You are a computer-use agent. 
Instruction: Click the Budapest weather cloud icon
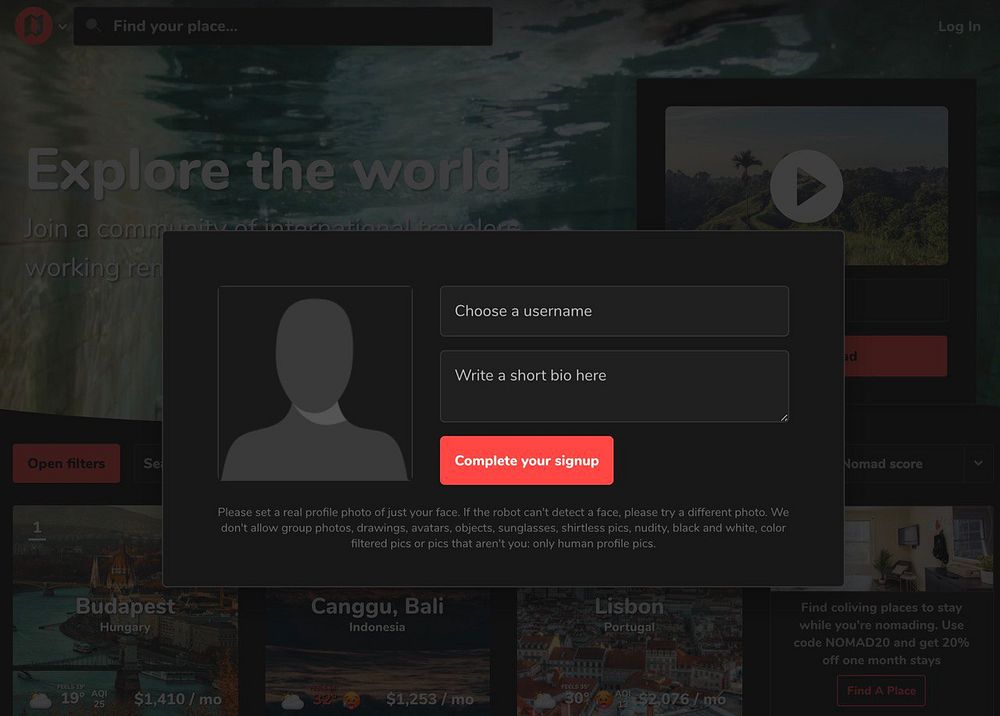(x=41, y=701)
